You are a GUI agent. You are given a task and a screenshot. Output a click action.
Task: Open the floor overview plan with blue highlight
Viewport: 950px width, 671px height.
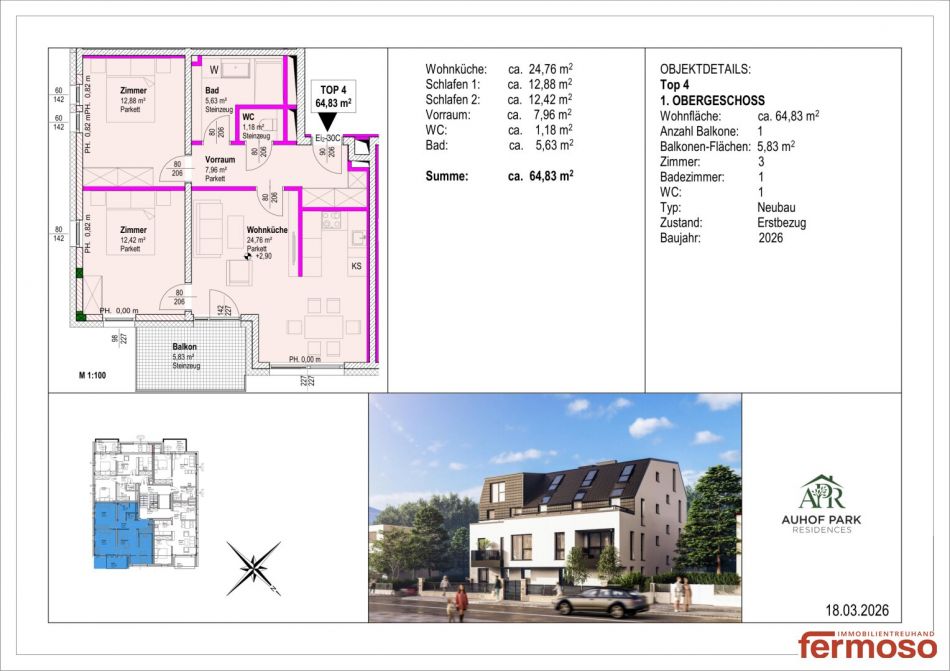click(145, 502)
